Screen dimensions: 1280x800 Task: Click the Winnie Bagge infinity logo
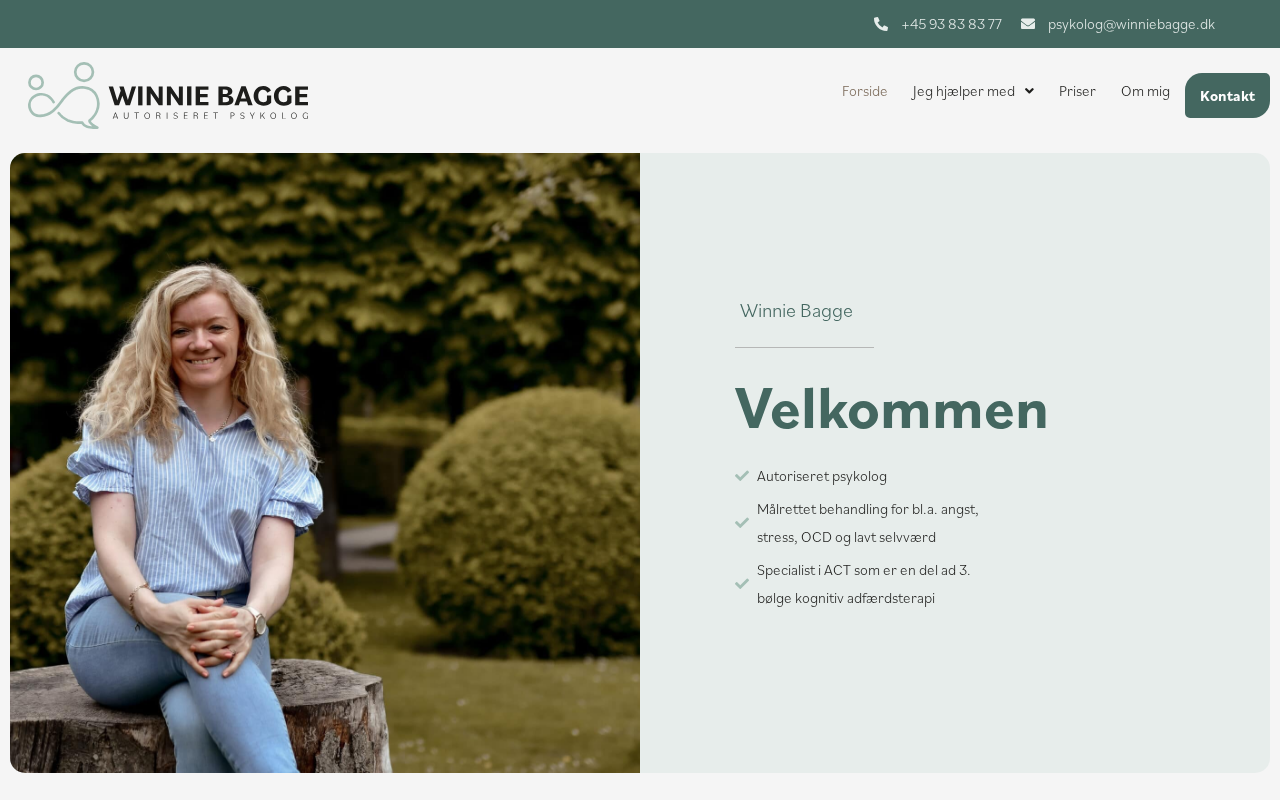(64, 95)
